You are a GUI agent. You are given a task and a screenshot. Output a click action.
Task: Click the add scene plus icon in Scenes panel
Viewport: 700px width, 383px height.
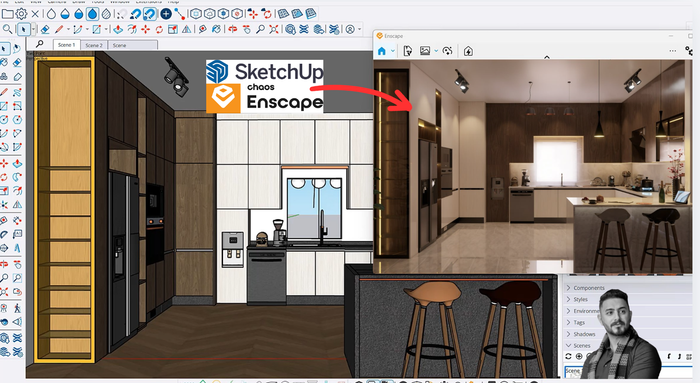[x=579, y=356]
